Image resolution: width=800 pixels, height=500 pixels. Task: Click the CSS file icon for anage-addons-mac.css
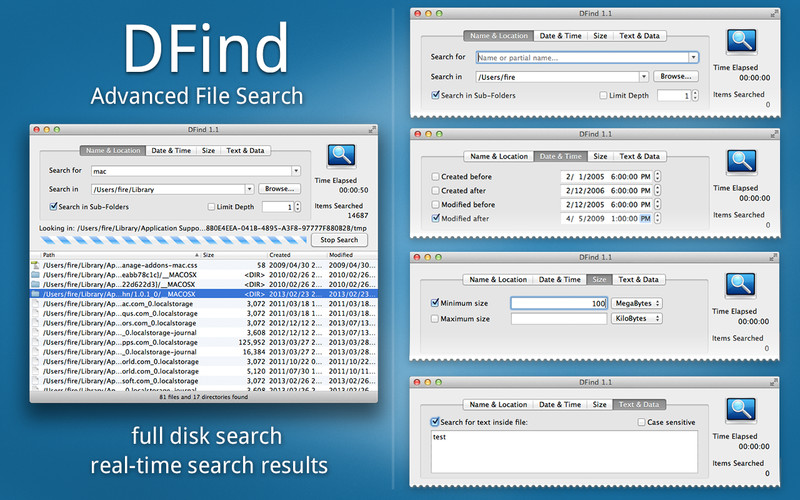(35, 265)
